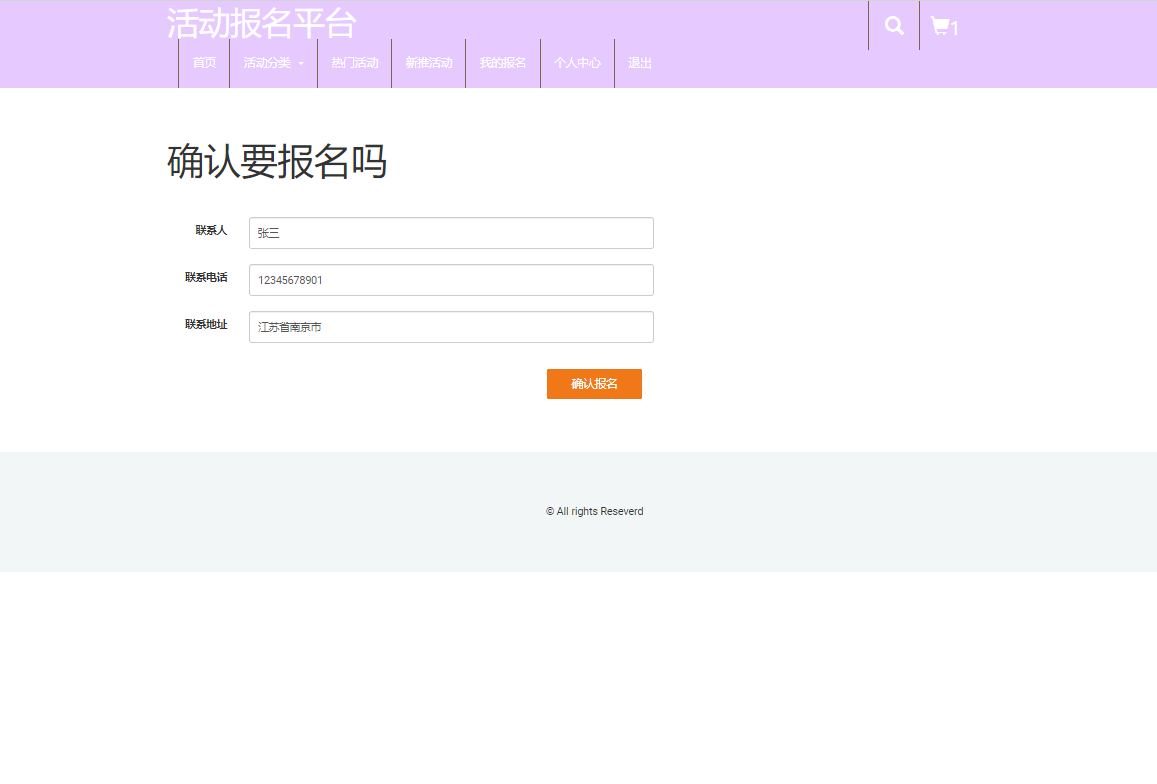Click the 联系人 form label
Screen dimensions: 1157x784
211,230
